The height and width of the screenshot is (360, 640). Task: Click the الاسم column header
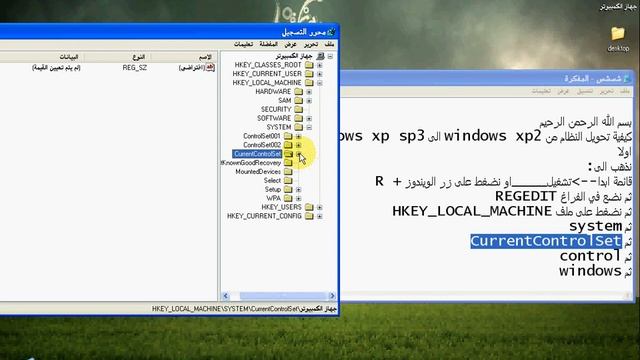184,57
